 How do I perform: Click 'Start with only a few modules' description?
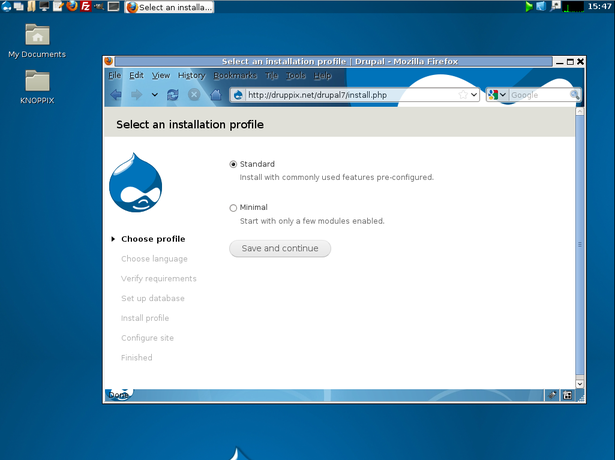point(312,221)
